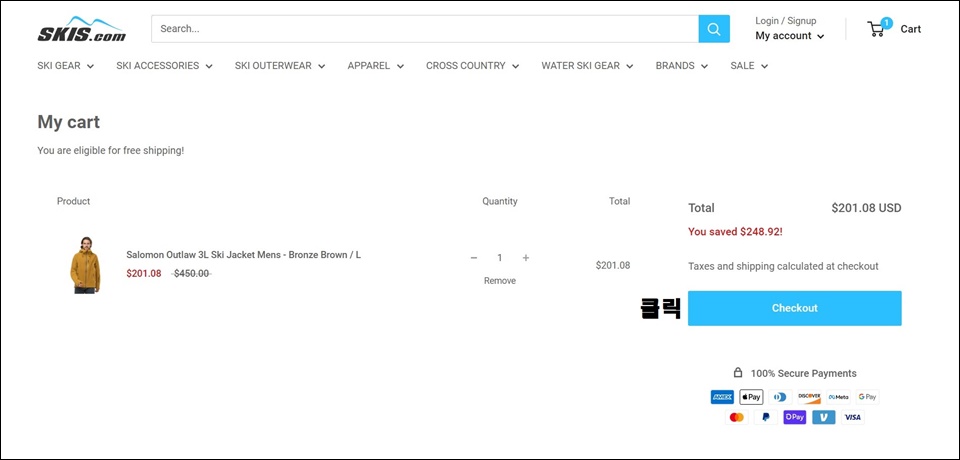Click the My cart heading
This screenshot has width=960, height=460.
coord(69,122)
